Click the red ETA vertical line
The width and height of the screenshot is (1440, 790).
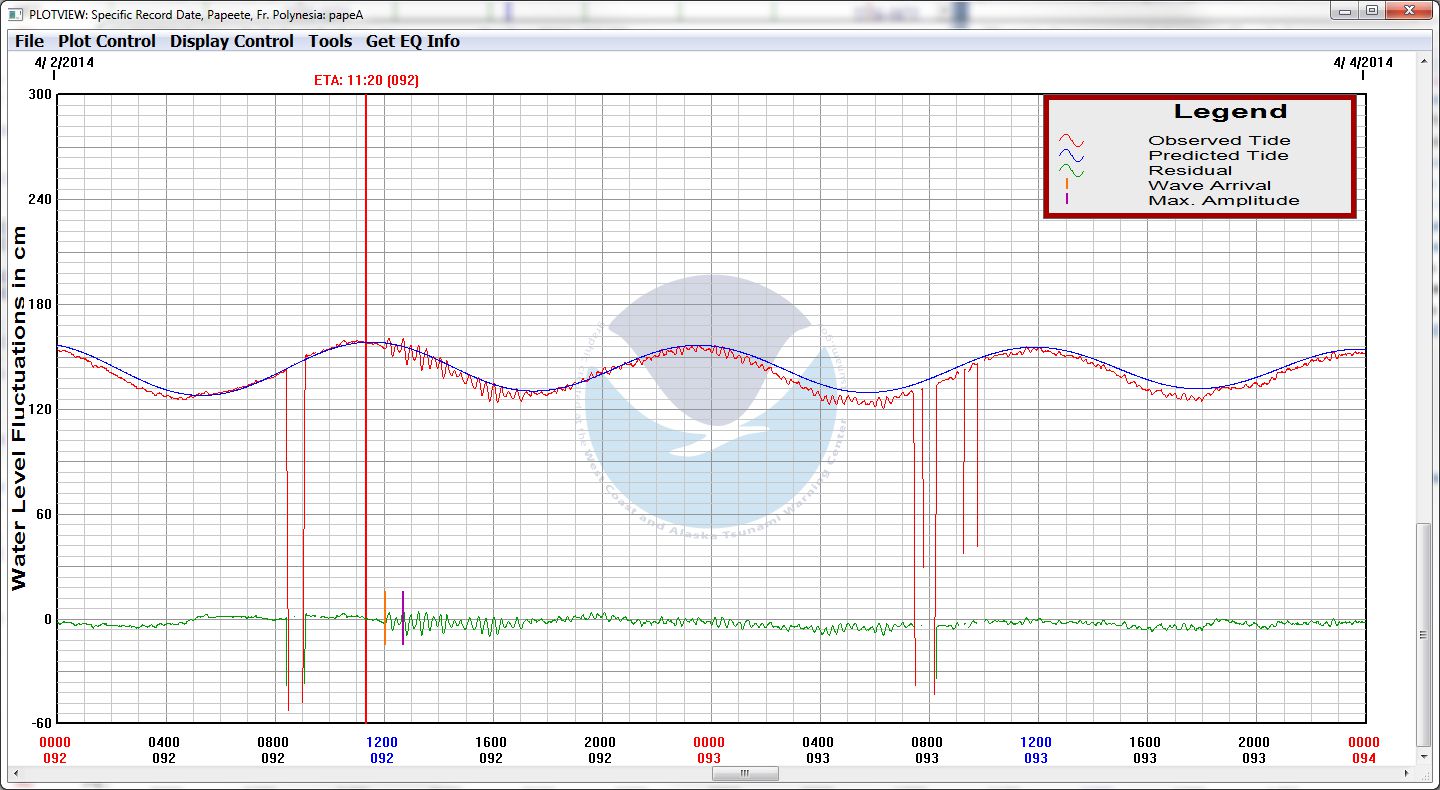[x=366, y=408]
